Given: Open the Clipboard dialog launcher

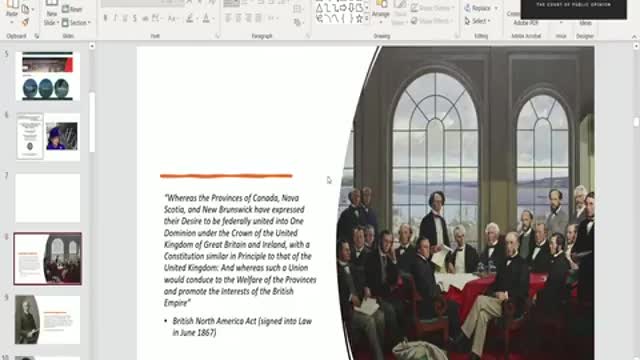Looking at the screenshot, I should (x=37, y=36).
